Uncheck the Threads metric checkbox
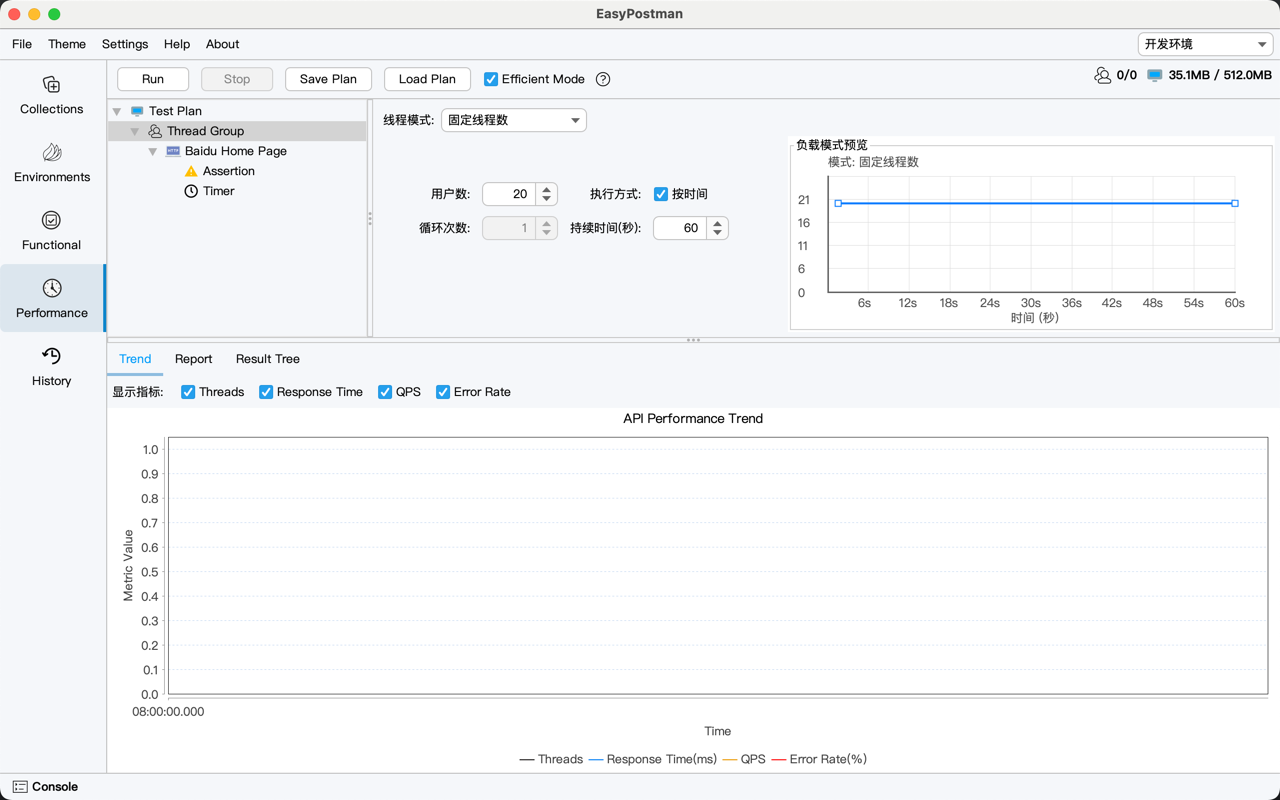Viewport: 1280px width, 800px height. click(x=188, y=392)
